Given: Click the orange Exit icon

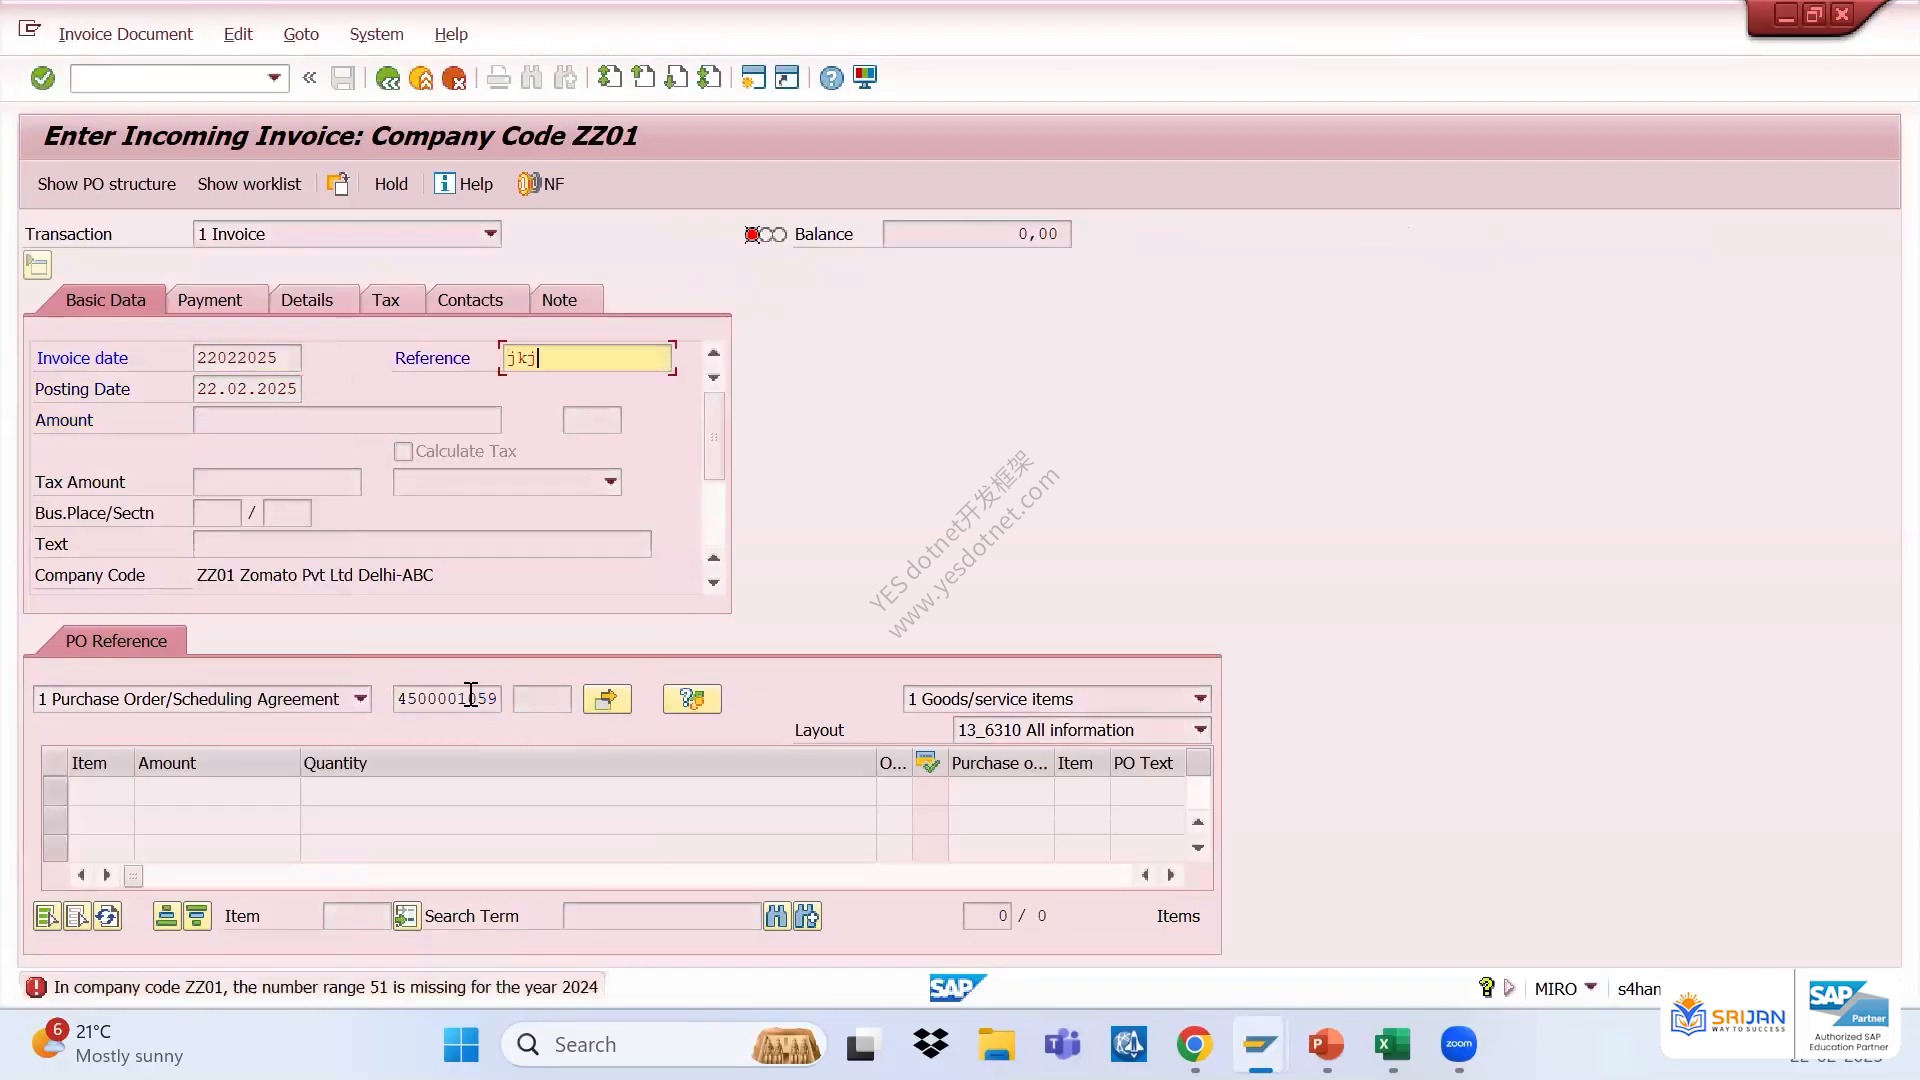Looking at the screenshot, I should [421, 78].
